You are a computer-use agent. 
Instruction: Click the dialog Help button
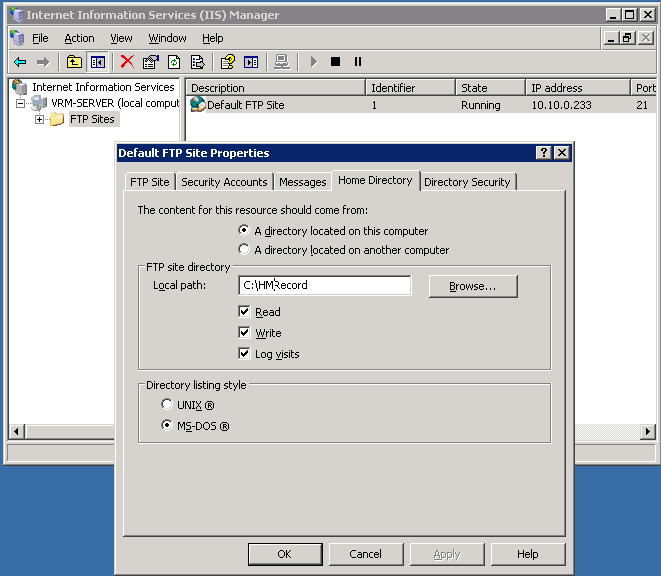(x=528, y=554)
